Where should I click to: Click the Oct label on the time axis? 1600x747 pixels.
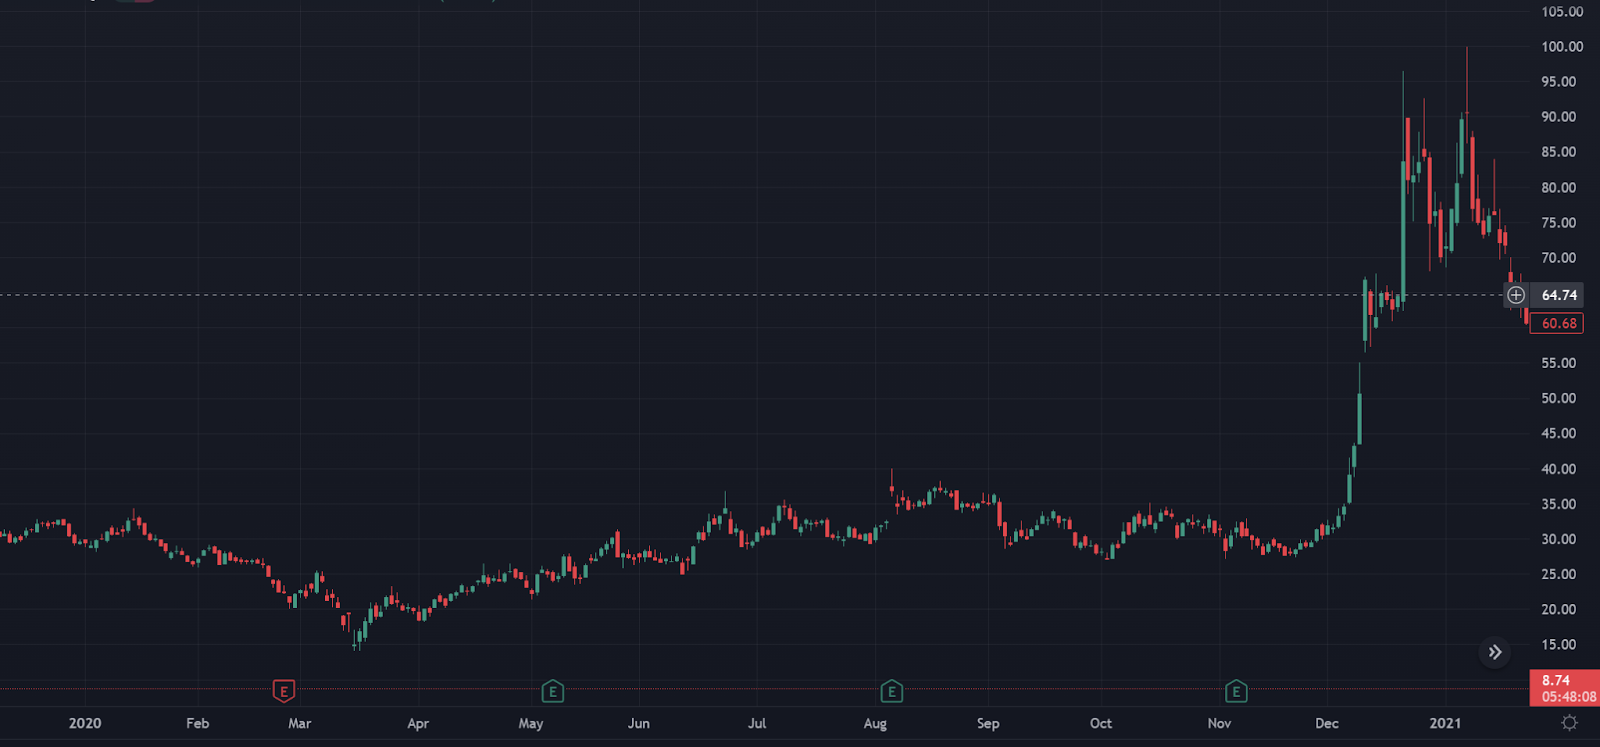click(1101, 723)
